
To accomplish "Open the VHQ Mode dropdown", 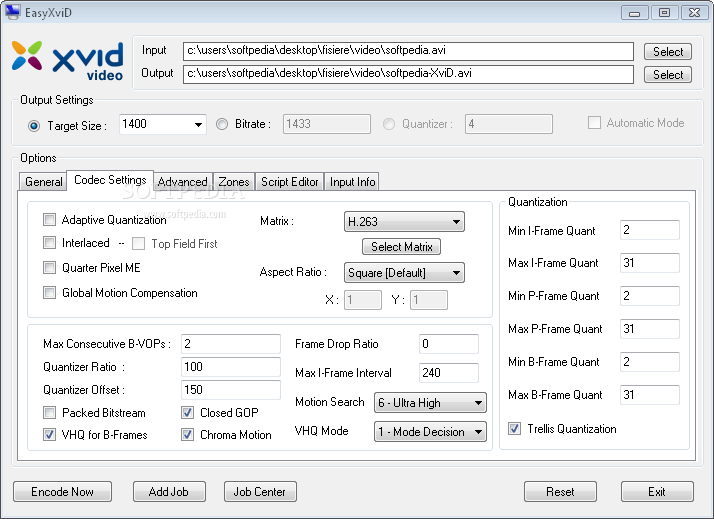I will point(430,432).
